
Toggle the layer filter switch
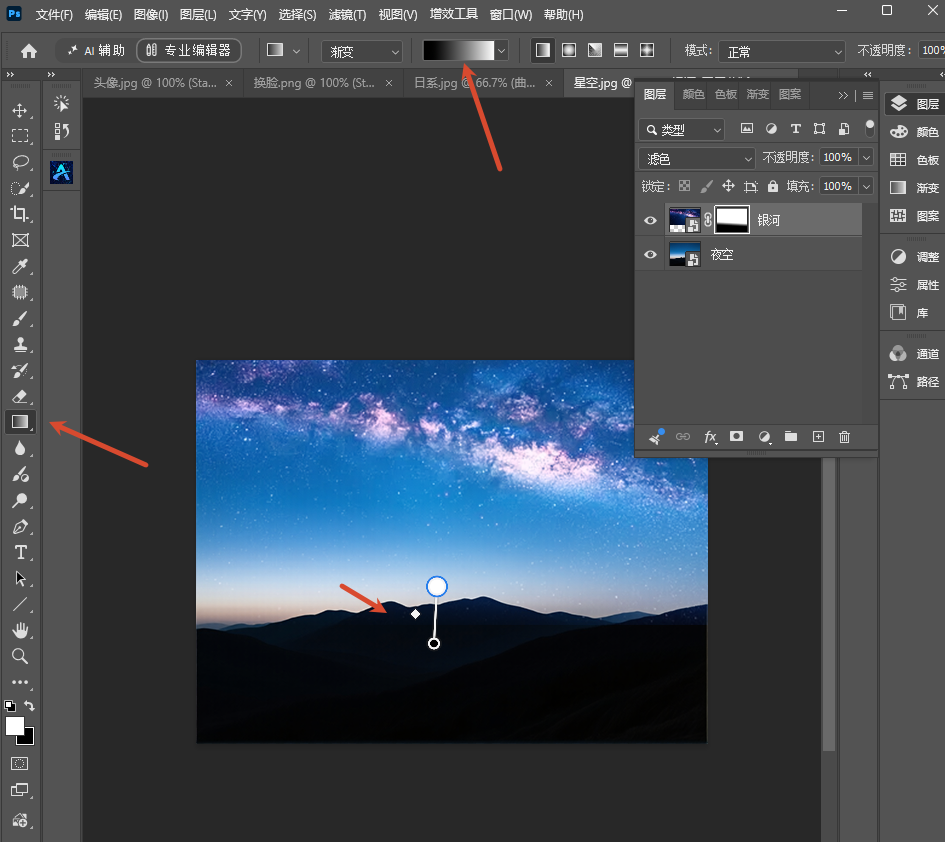coord(869,128)
